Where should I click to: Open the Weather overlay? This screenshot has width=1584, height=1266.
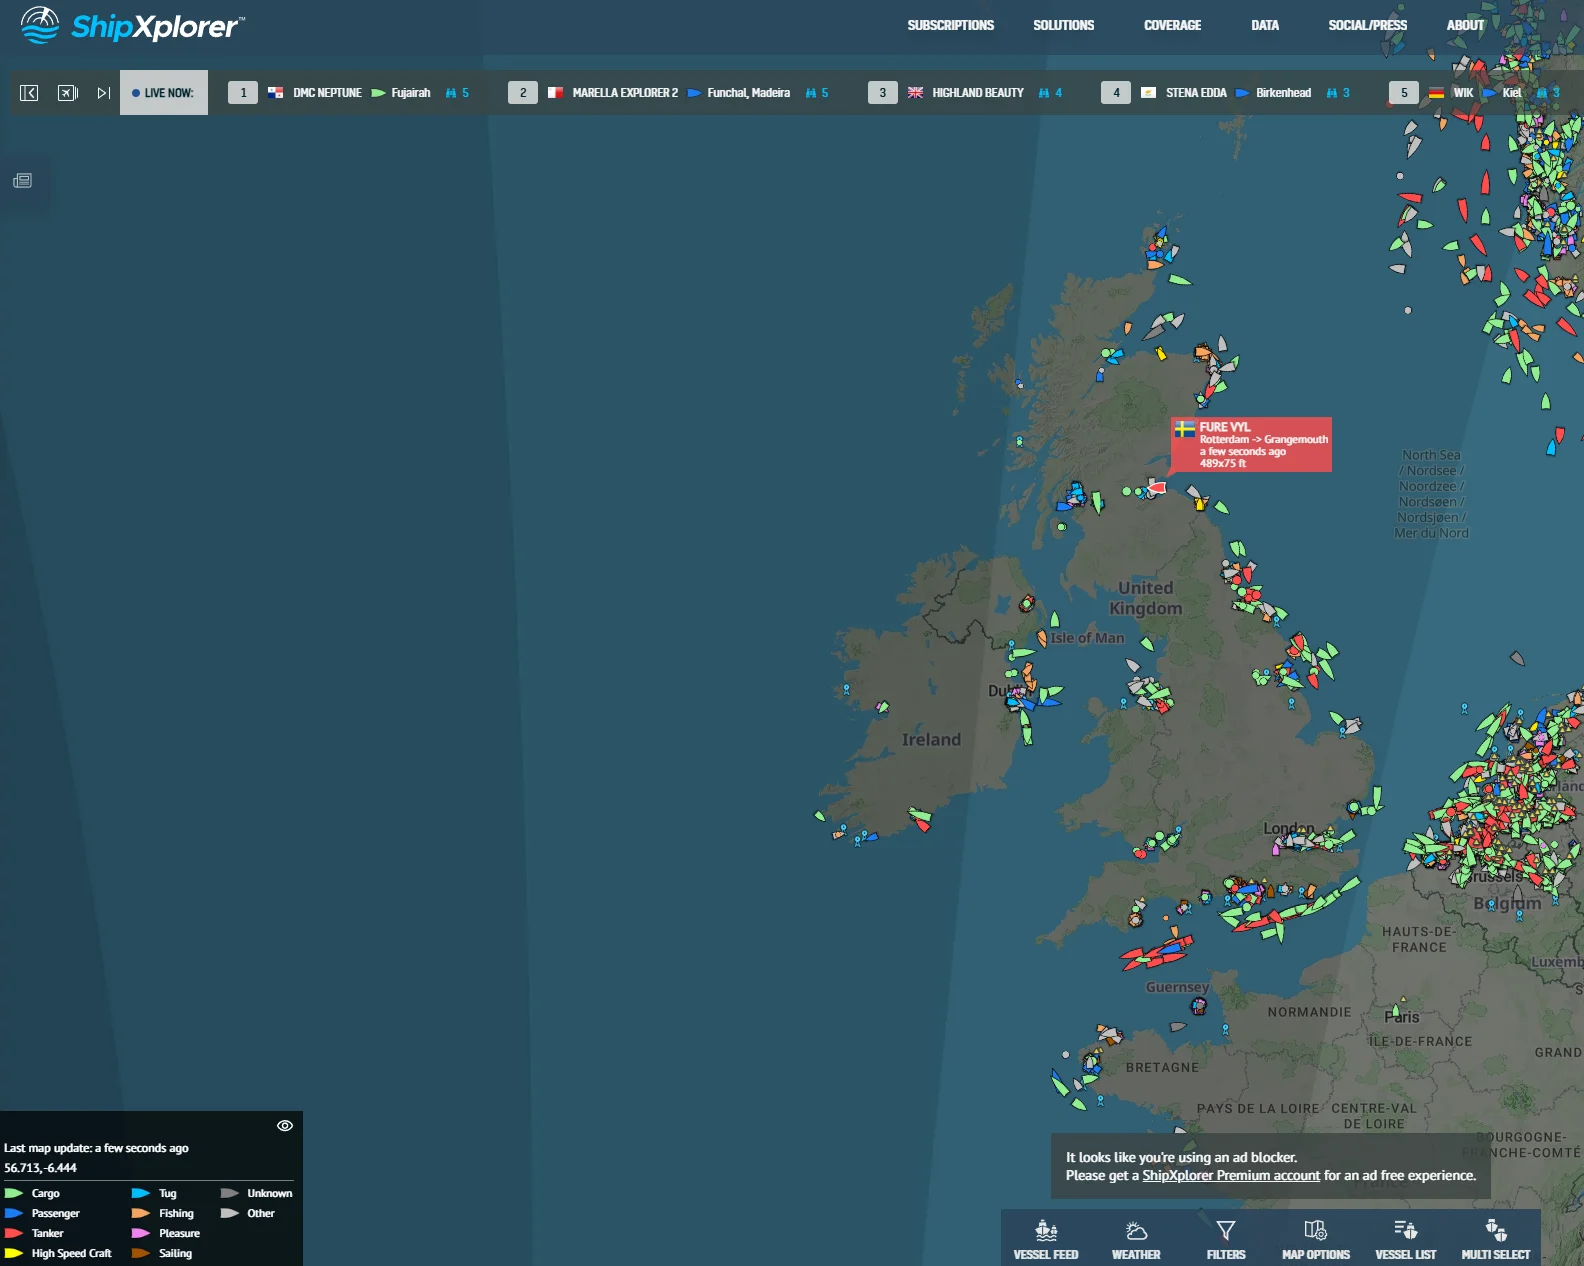click(x=1136, y=1239)
